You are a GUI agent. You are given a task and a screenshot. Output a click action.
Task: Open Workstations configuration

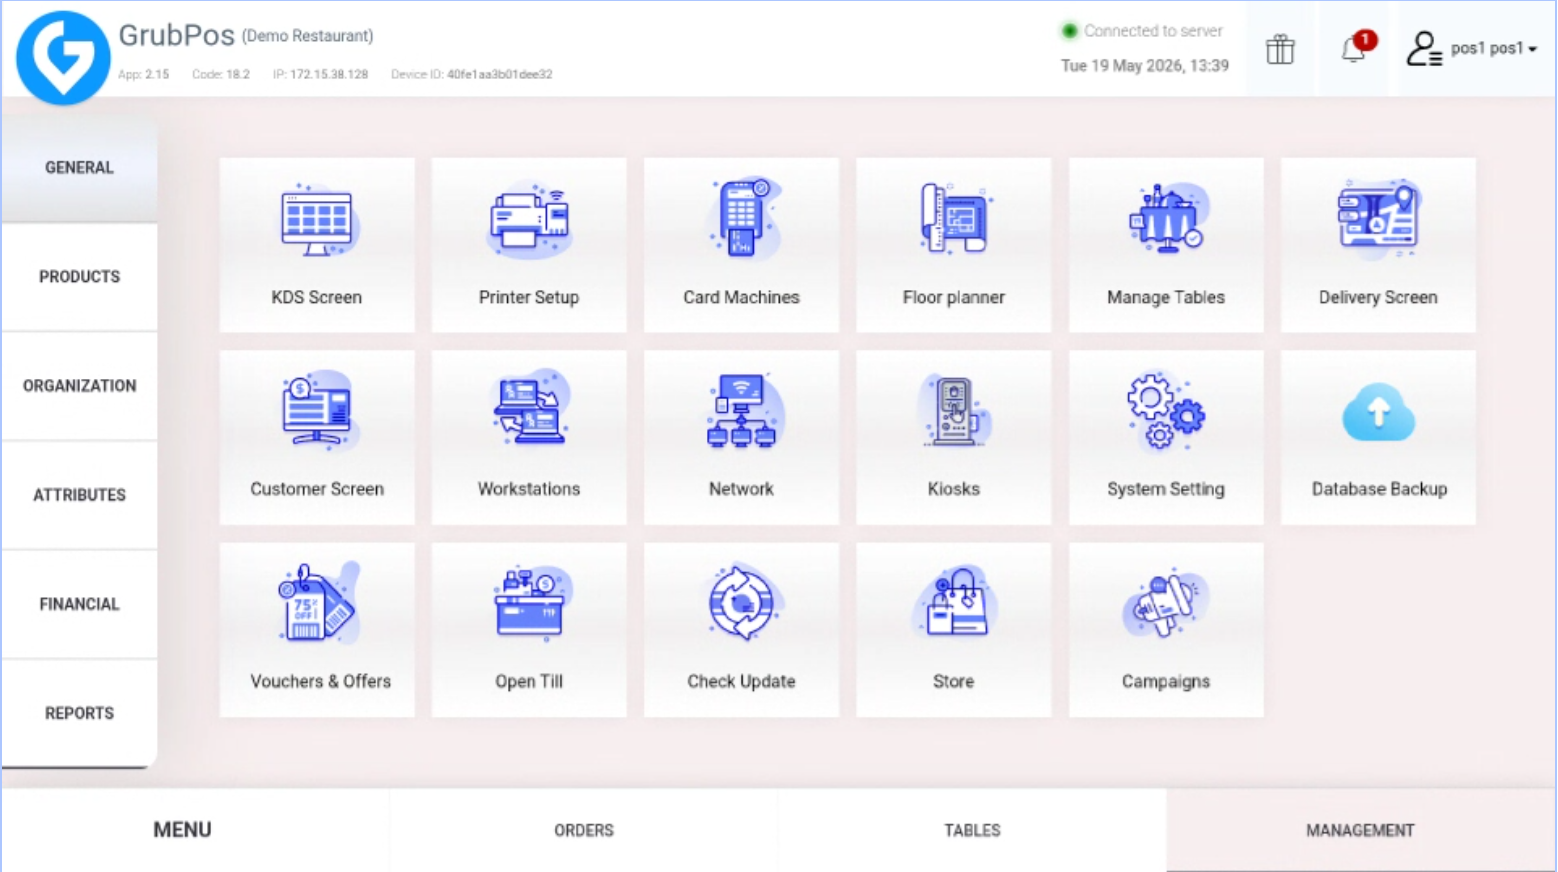(x=529, y=437)
